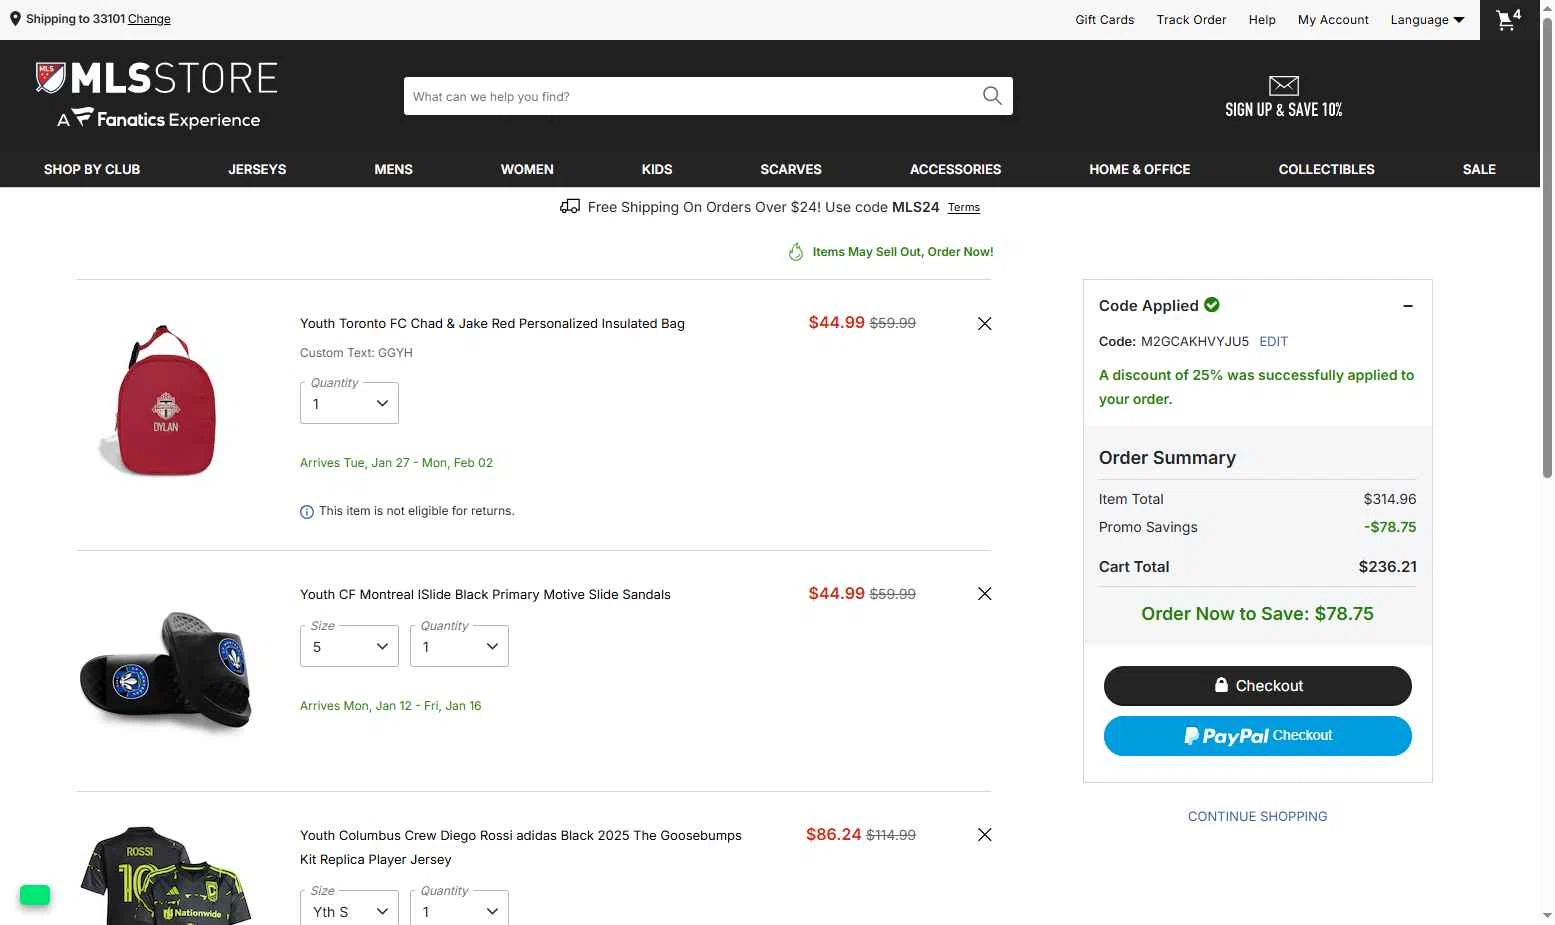
Task: Open Youth CF Montreal Slide Sandals product title
Action: pyautogui.click(x=485, y=595)
